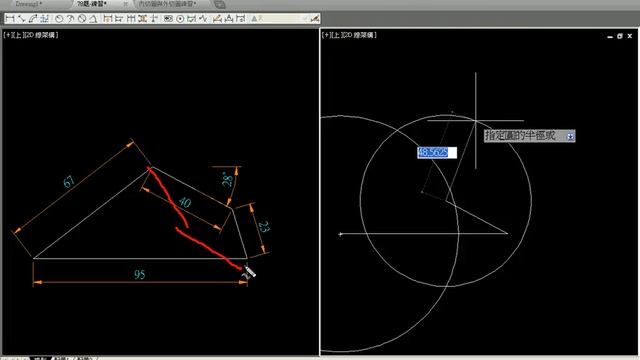Open left viewport 2D 線架構 visual style menu
The height and width of the screenshot is (360, 640).
click(42, 35)
